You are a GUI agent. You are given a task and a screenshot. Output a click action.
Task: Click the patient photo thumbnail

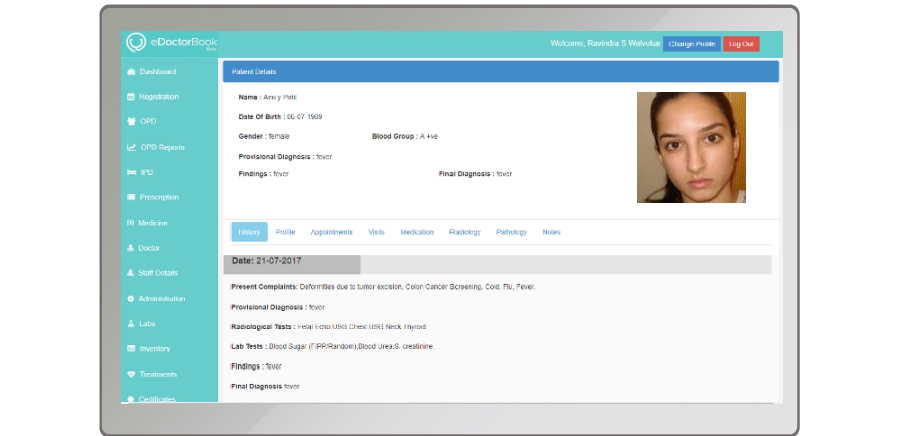691,147
